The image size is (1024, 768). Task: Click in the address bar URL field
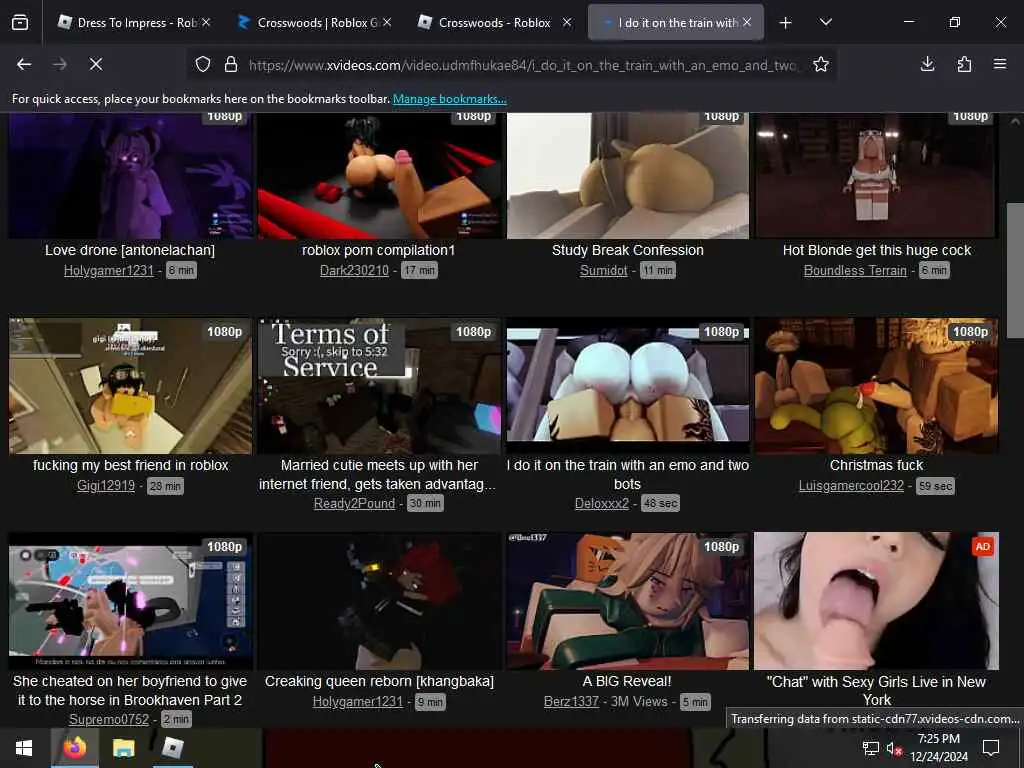[522, 65]
